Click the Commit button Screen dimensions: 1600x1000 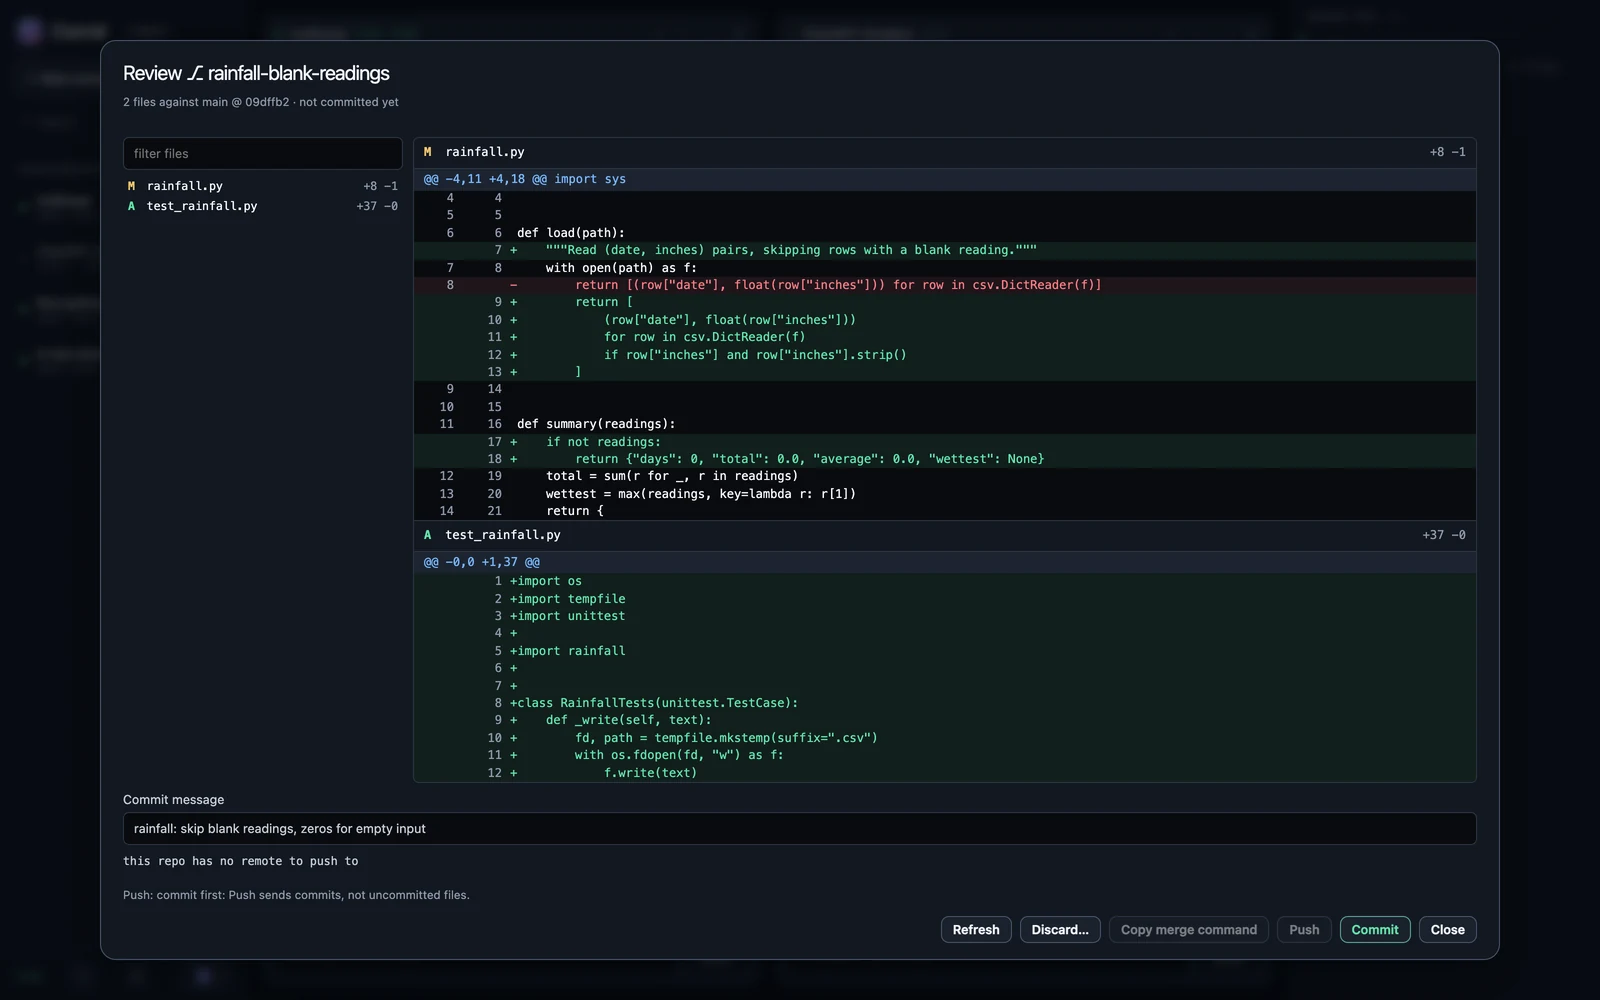coord(1375,929)
